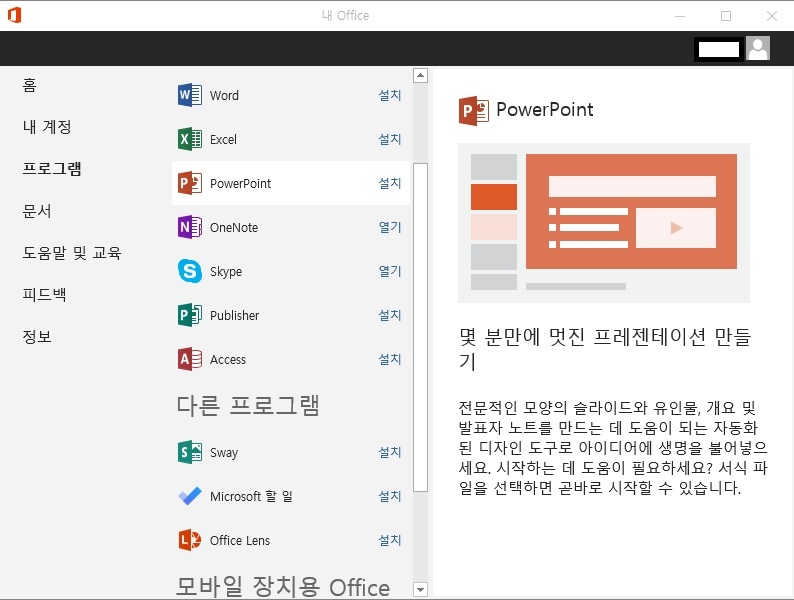
Task: Click the Microsoft 할 일 checkmark icon
Action: point(190,496)
